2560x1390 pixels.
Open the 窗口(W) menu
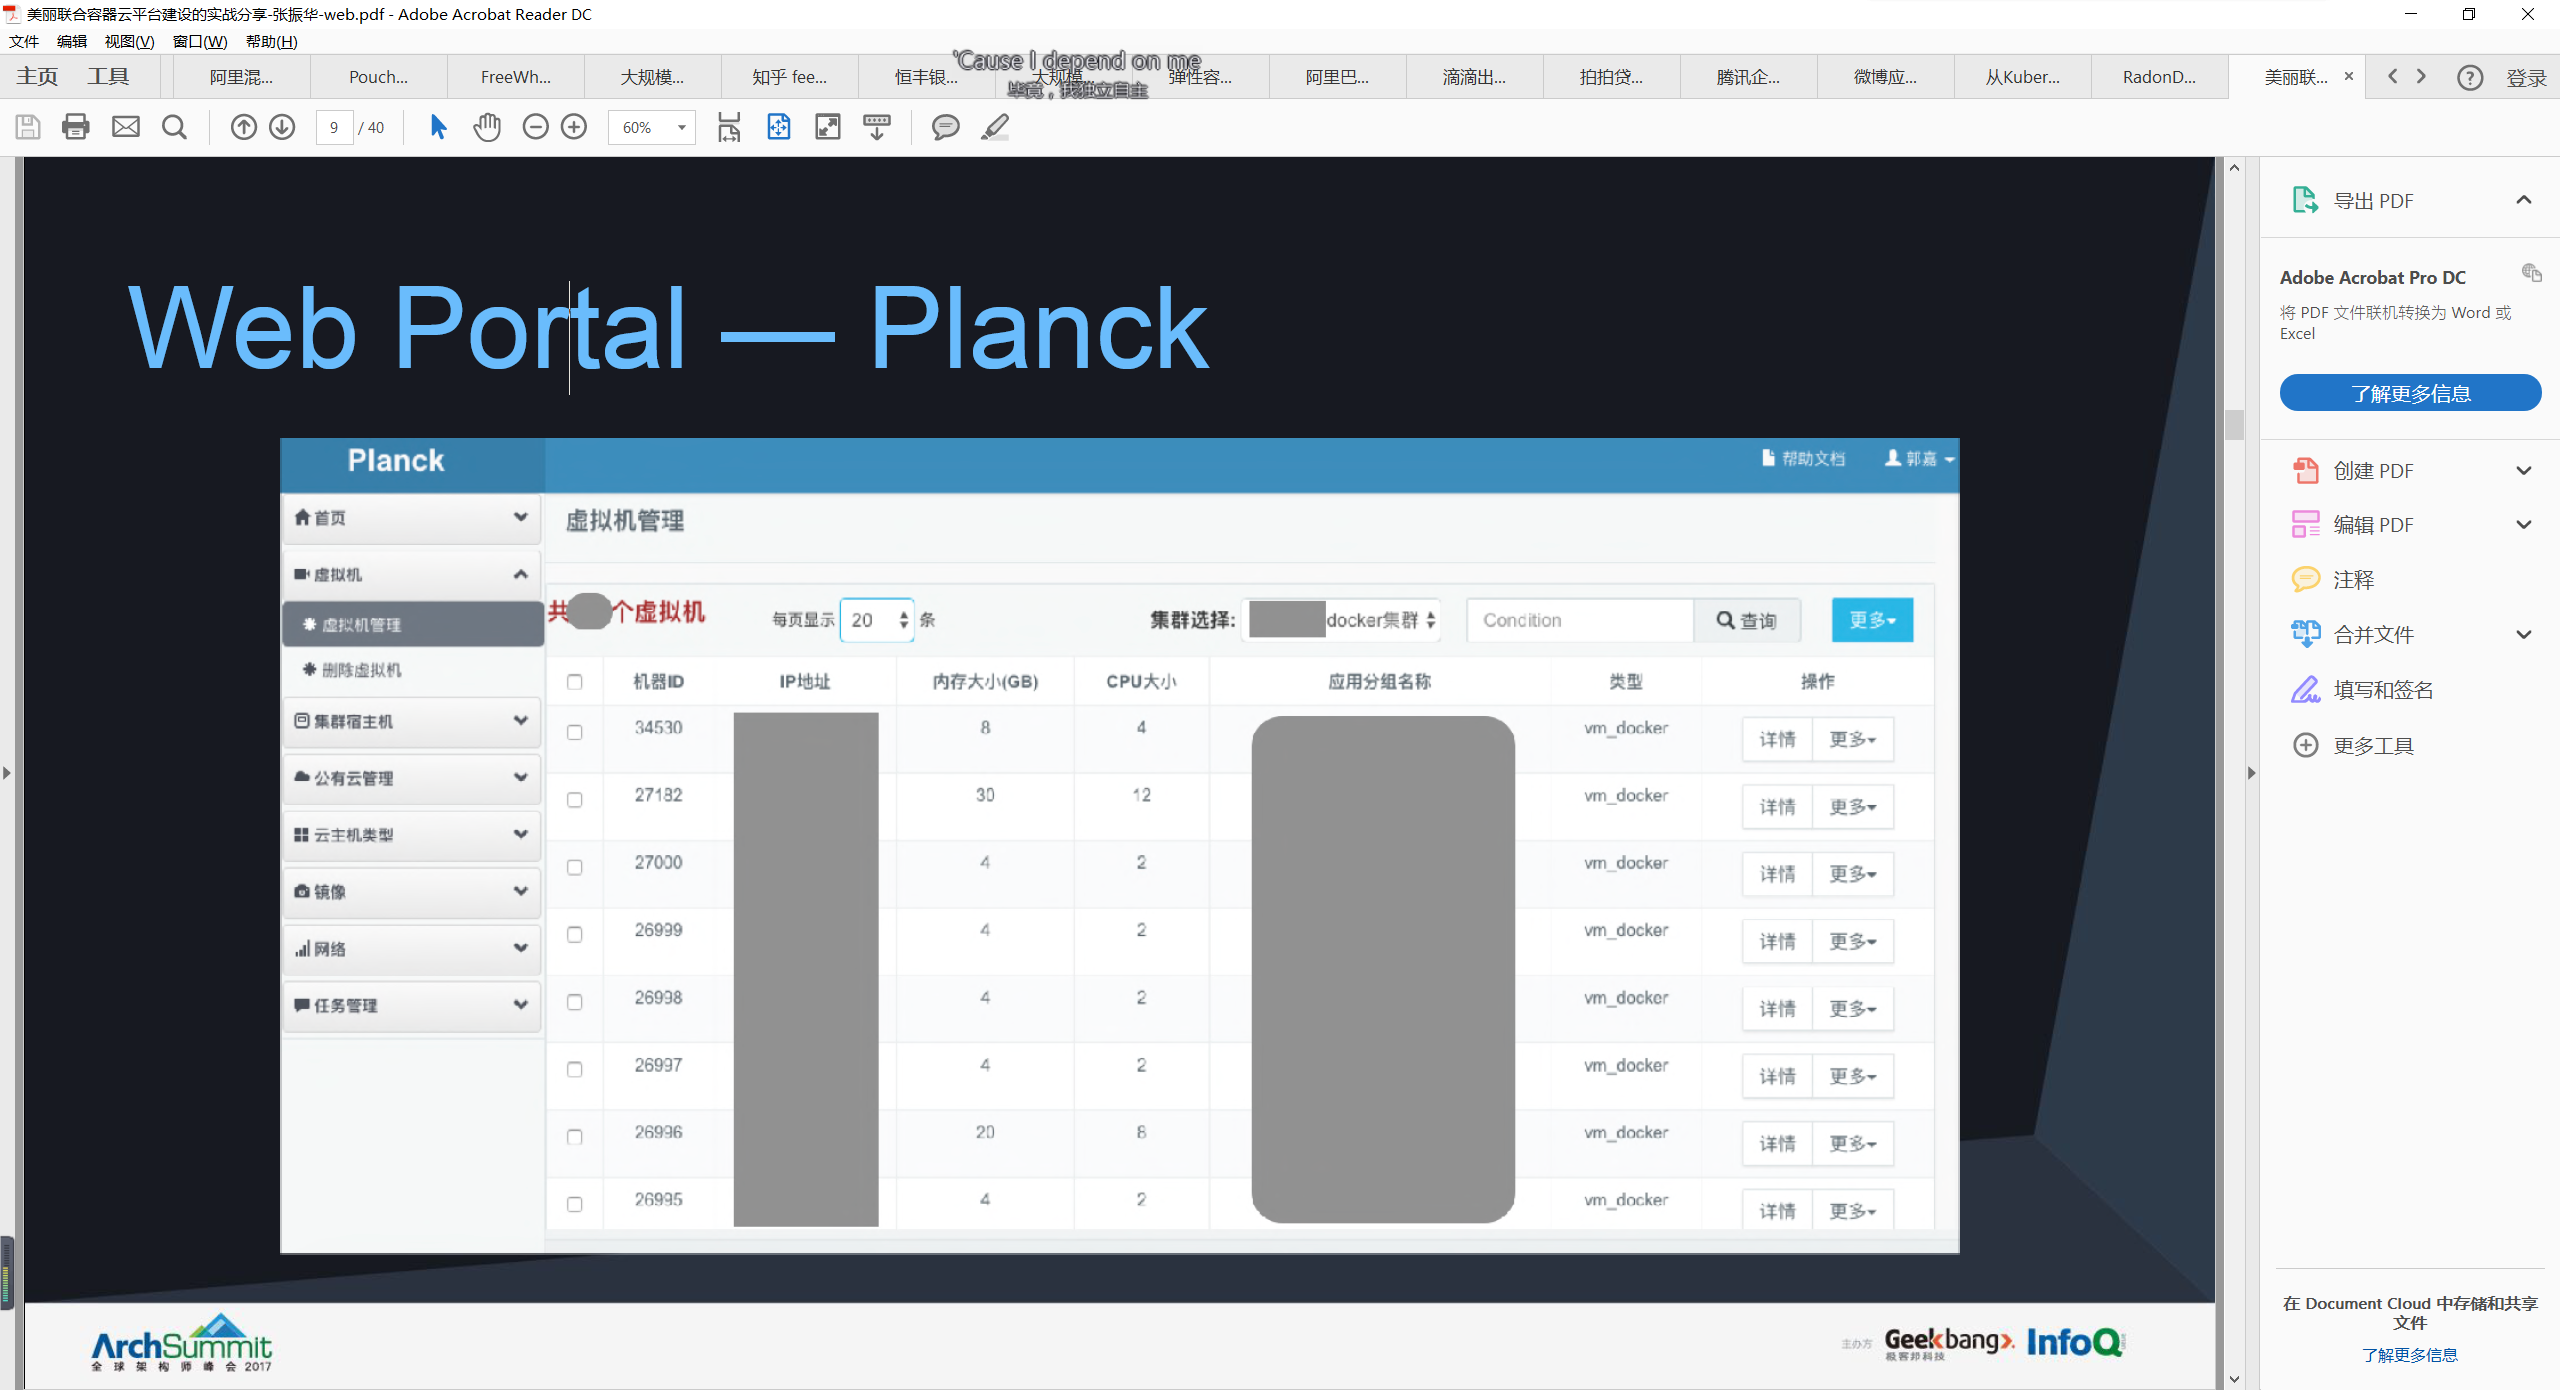[199, 41]
